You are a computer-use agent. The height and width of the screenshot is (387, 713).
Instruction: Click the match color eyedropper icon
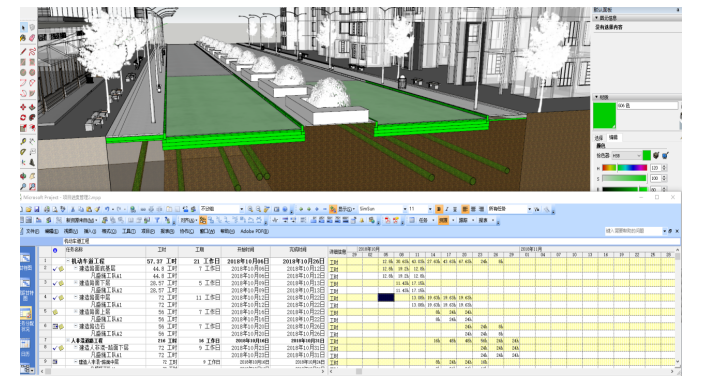tap(656, 156)
